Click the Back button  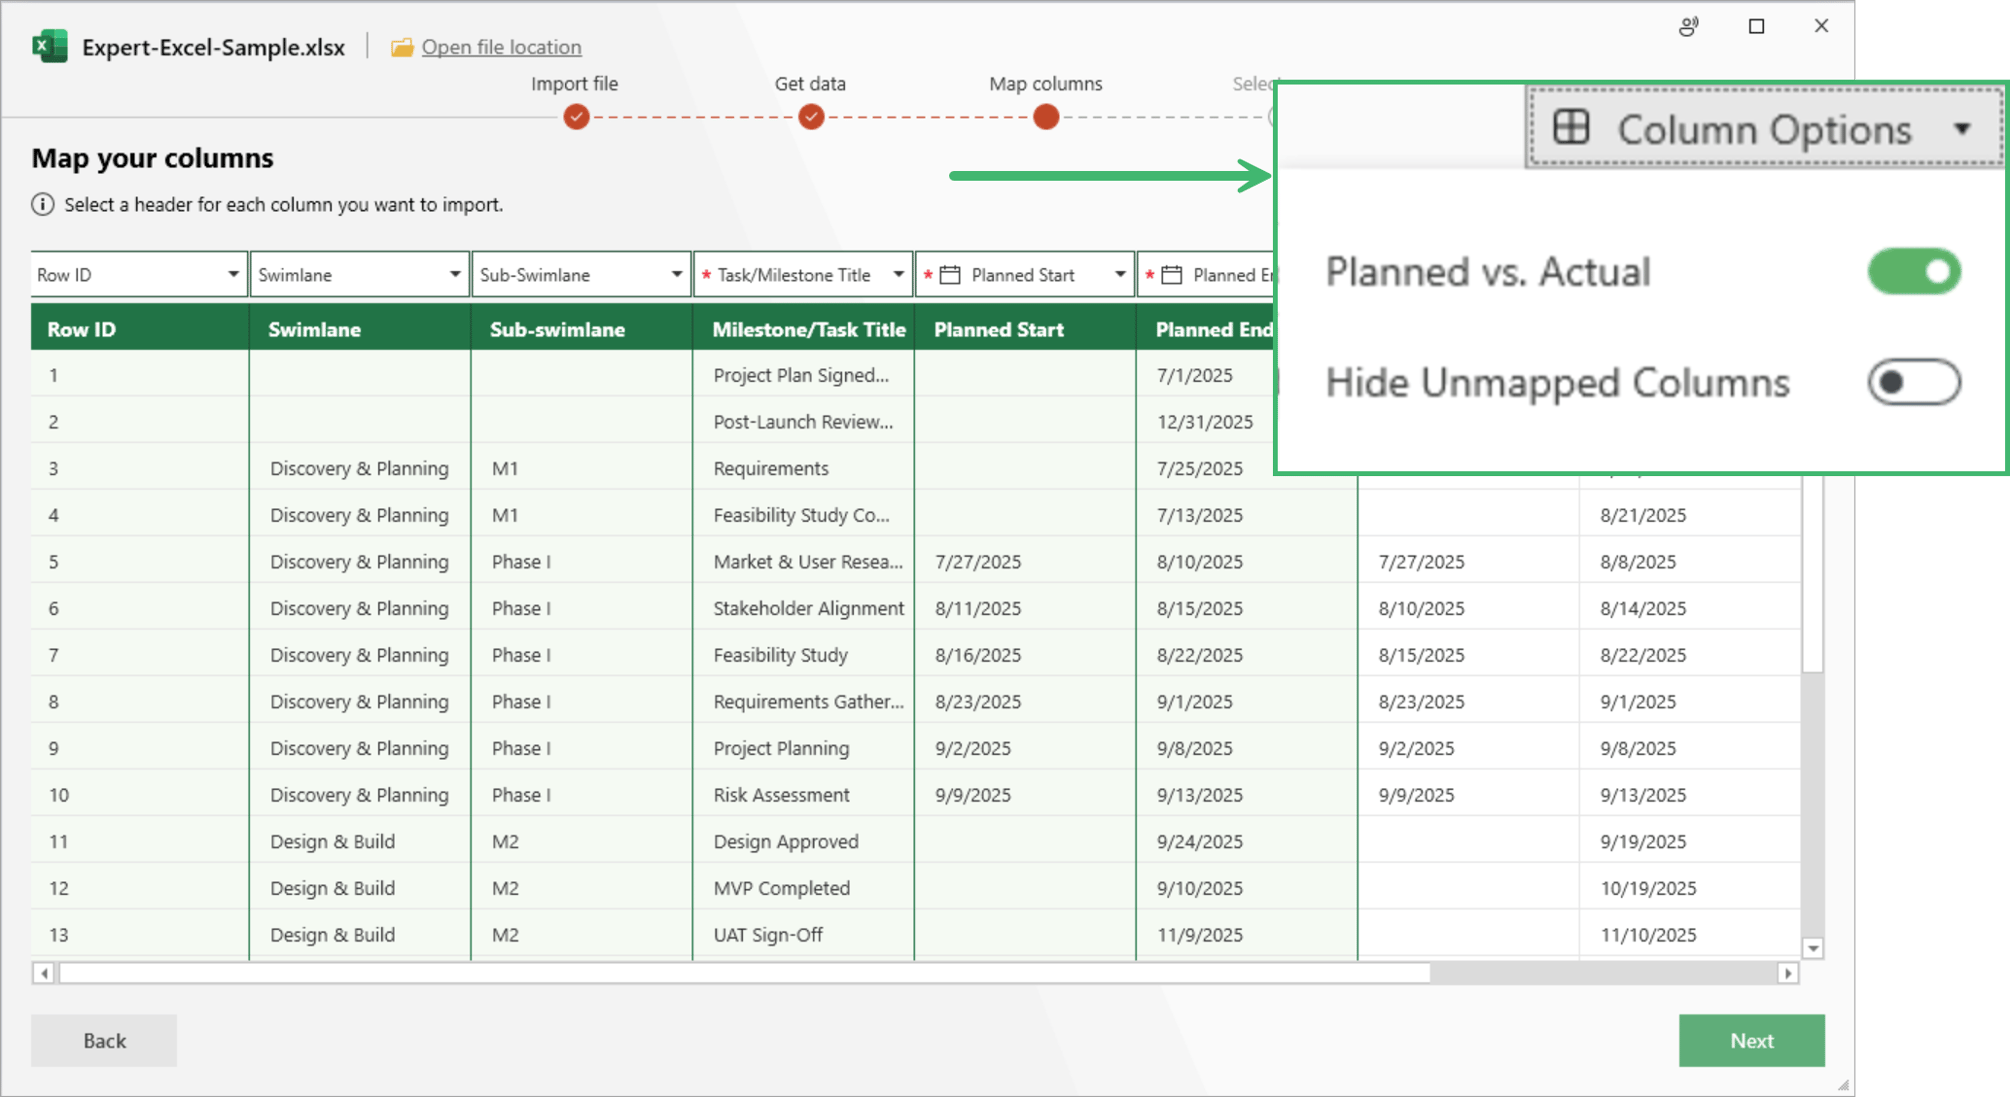pyautogui.click(x=103, y=1040)
